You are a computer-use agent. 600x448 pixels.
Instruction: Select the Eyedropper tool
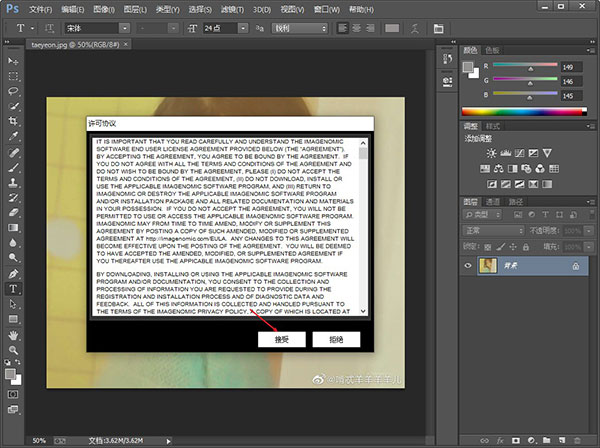[x=13, y=134]
